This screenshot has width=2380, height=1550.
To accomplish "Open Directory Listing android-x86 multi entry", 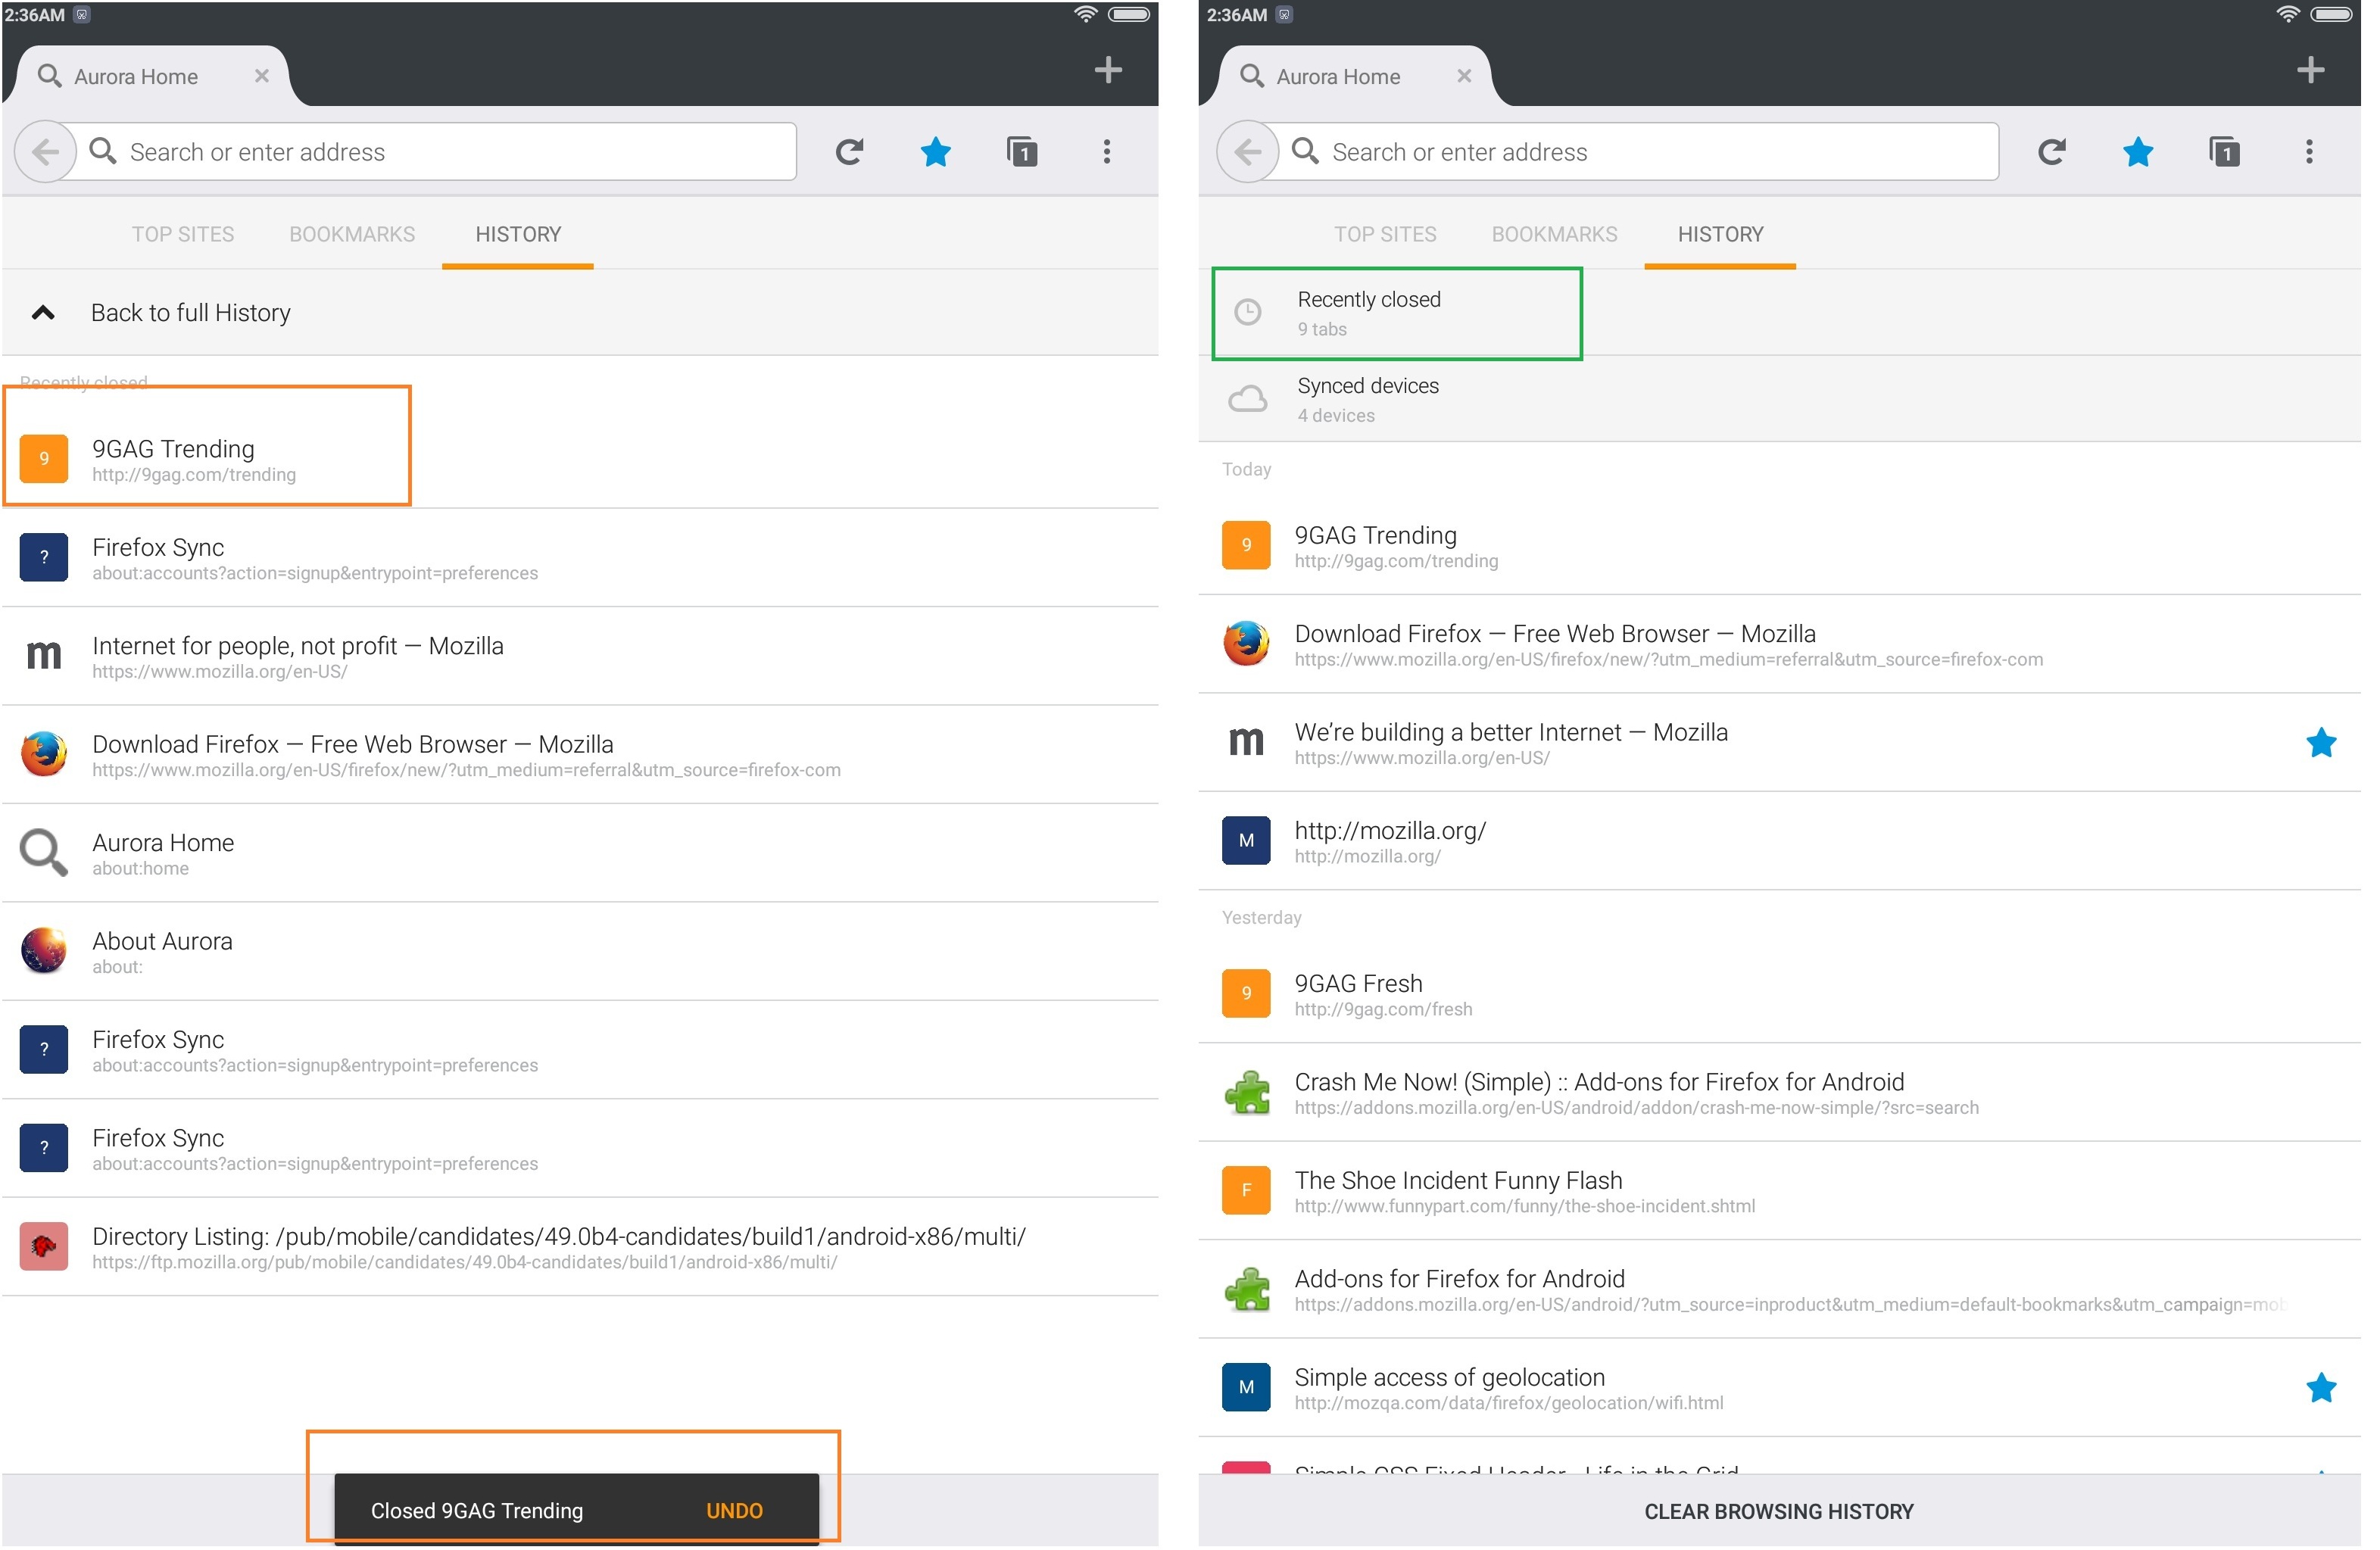I will 580,1247.
